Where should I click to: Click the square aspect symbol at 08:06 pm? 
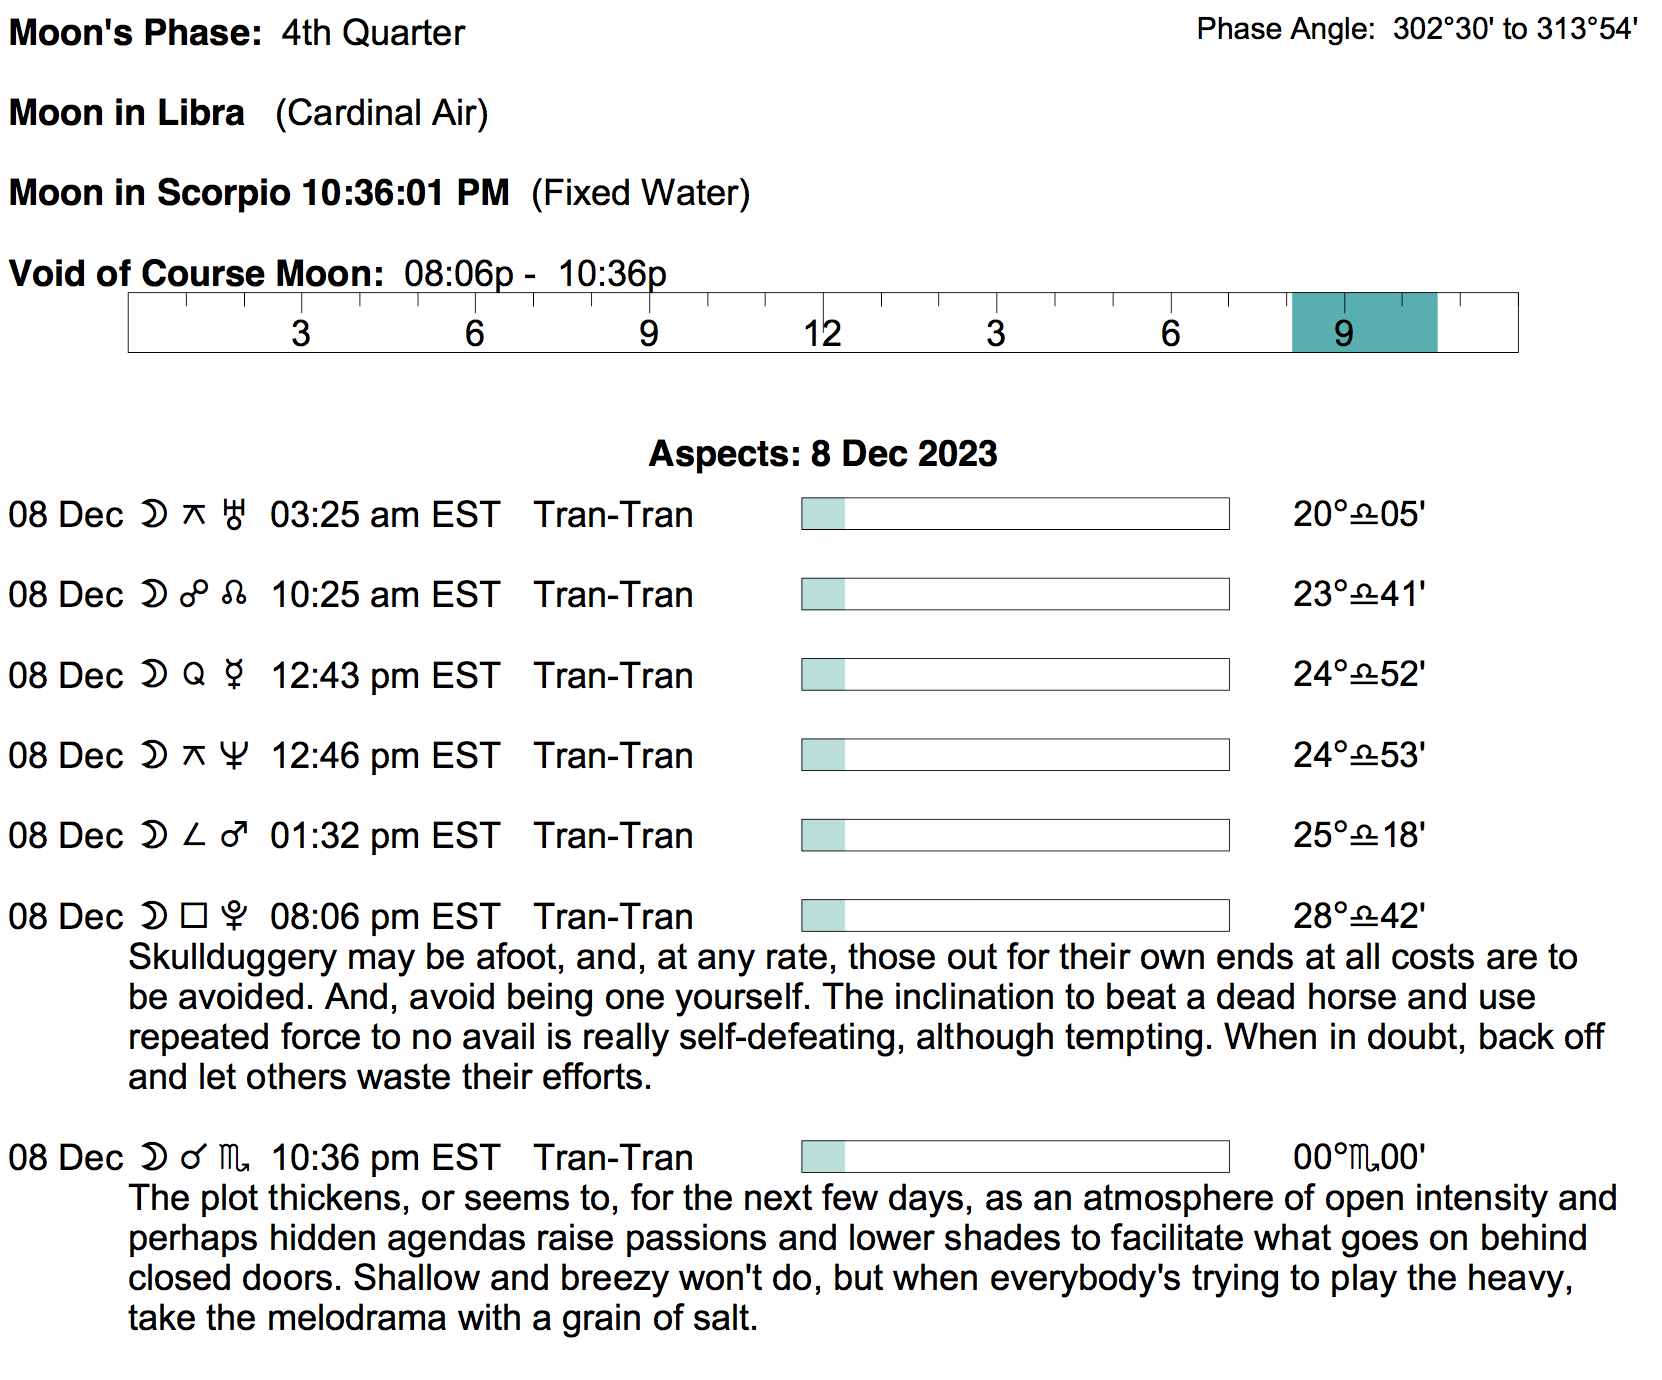194,916
